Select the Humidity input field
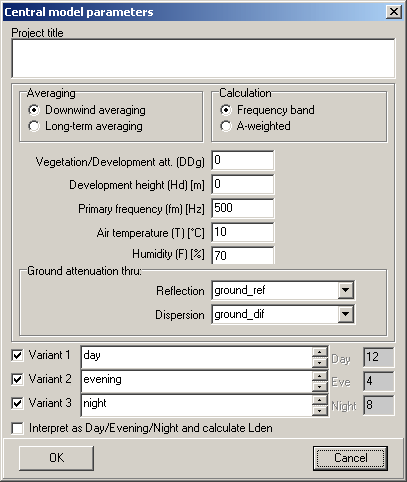 [243, 256]
